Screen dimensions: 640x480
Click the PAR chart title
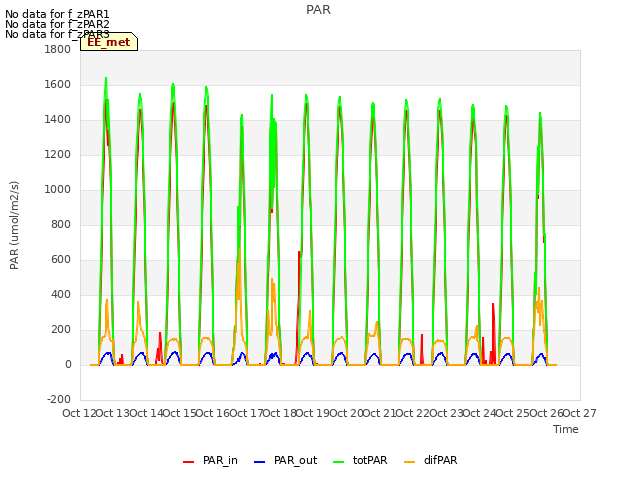[318, 10]
